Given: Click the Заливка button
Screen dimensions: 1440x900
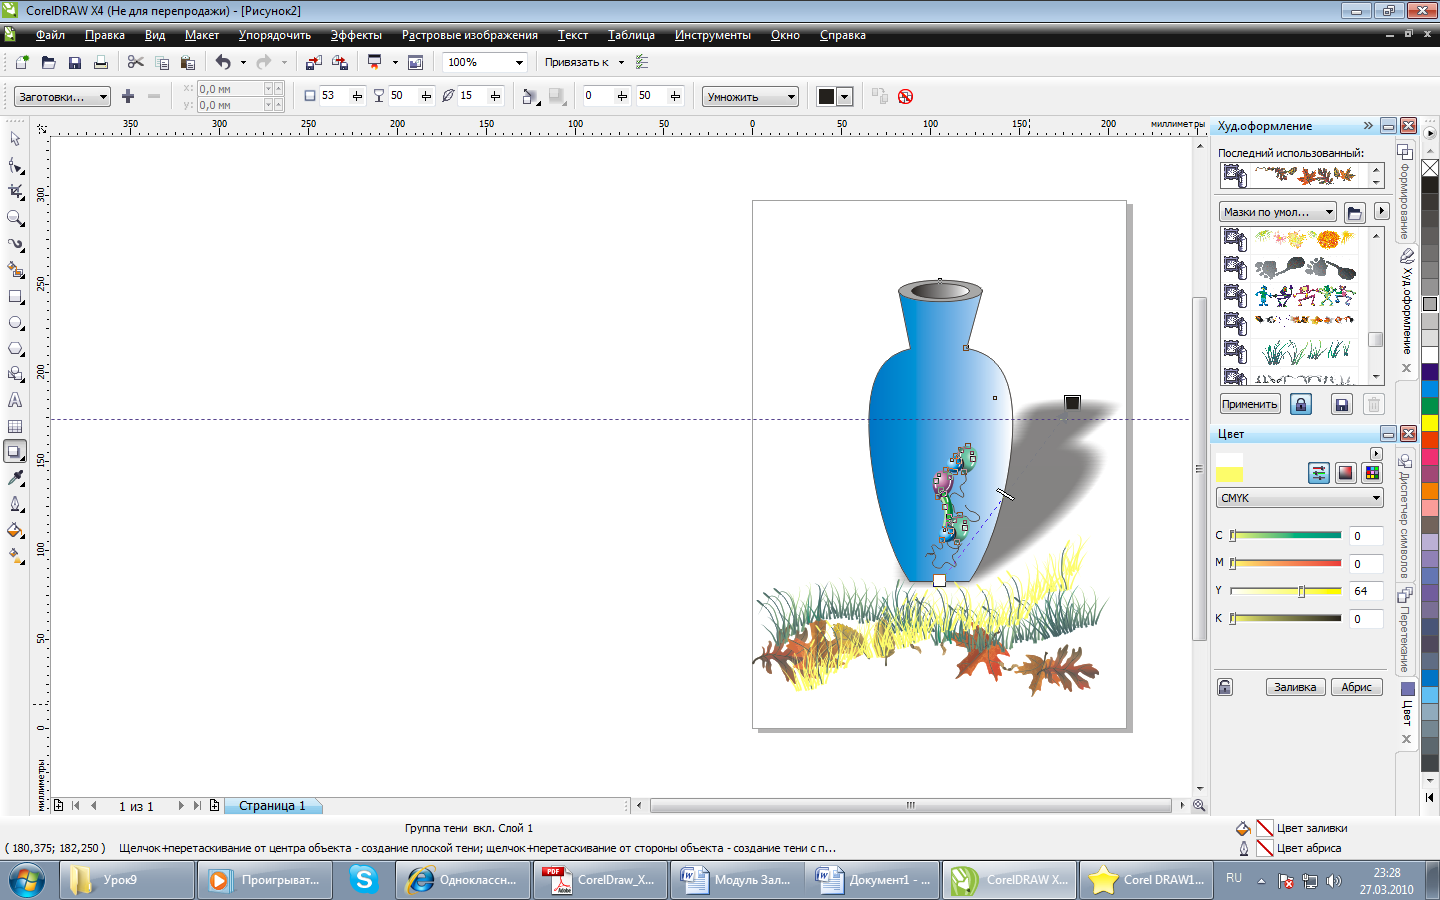Looking at the screenshot, I should coord(1295,687).
